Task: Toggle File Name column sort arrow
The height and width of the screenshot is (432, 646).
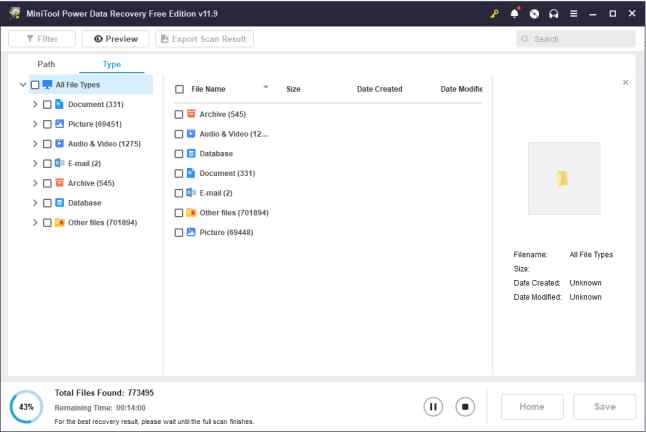Action: [x=266, y=87]
